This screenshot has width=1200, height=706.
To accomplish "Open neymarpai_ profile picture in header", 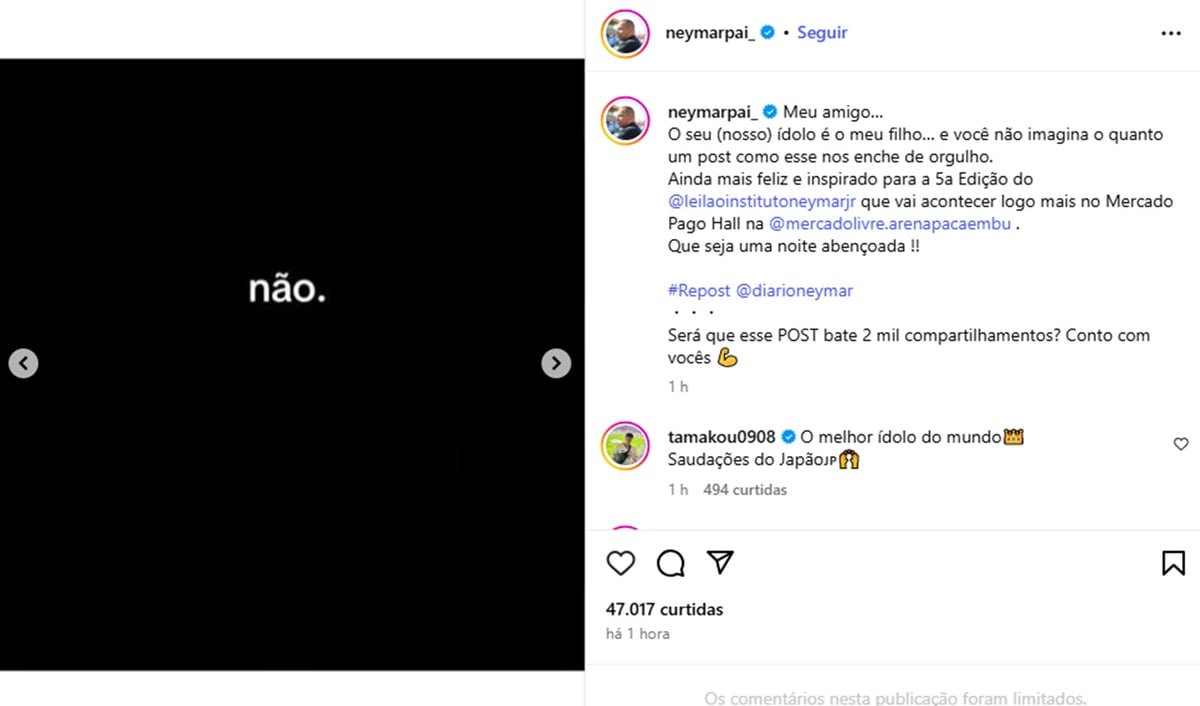I will click(x=625, y=35).
